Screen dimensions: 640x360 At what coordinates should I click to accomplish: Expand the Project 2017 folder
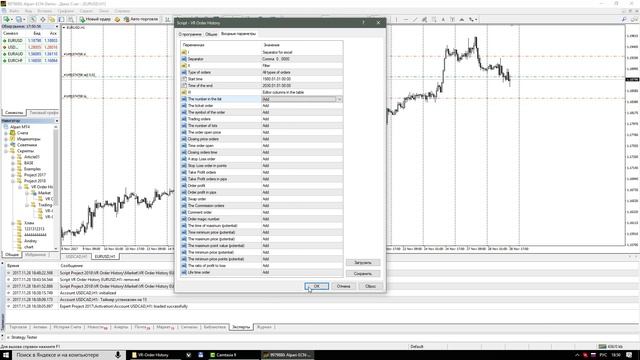click(13, 175)
